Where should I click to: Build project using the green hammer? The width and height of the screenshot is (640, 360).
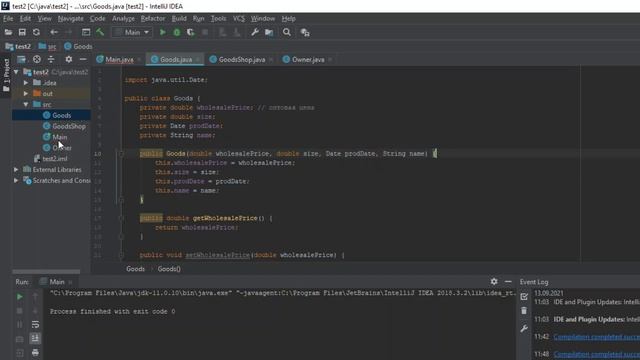[x=100, y=32]
